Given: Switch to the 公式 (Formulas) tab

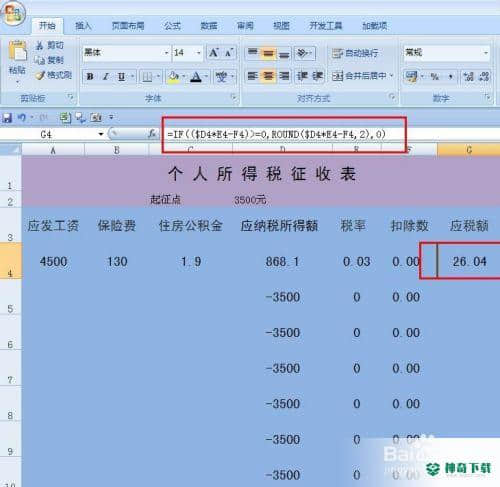Looking at the screenshot, I should (x=172, y=26).
